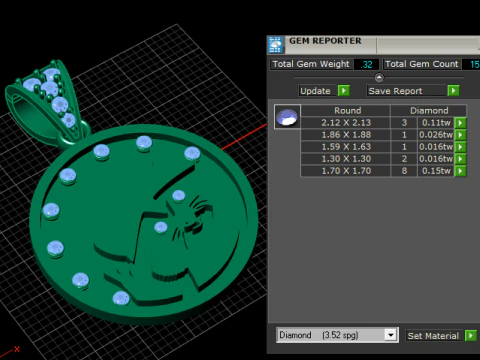Click the green arrow for the 2.12 X 2.13 row
Image resolution: width=480 pixels, height=360 pixels.
click(x=460, y=123)
